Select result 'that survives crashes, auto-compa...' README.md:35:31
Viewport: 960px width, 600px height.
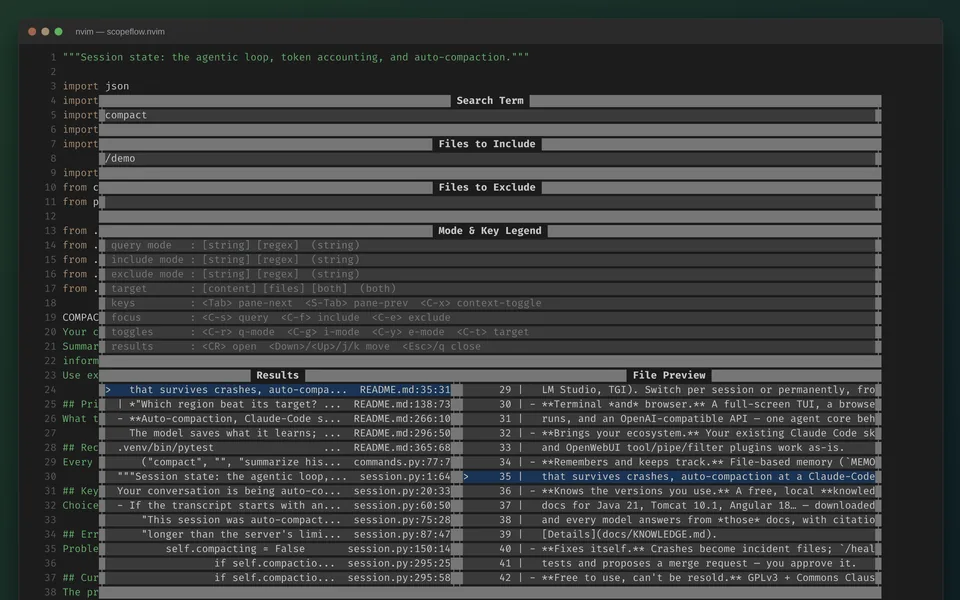[x=278, y=390]
